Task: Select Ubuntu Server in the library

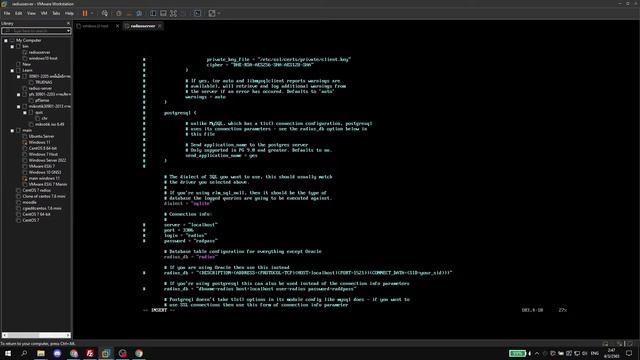Action: (x=41, y=136)
